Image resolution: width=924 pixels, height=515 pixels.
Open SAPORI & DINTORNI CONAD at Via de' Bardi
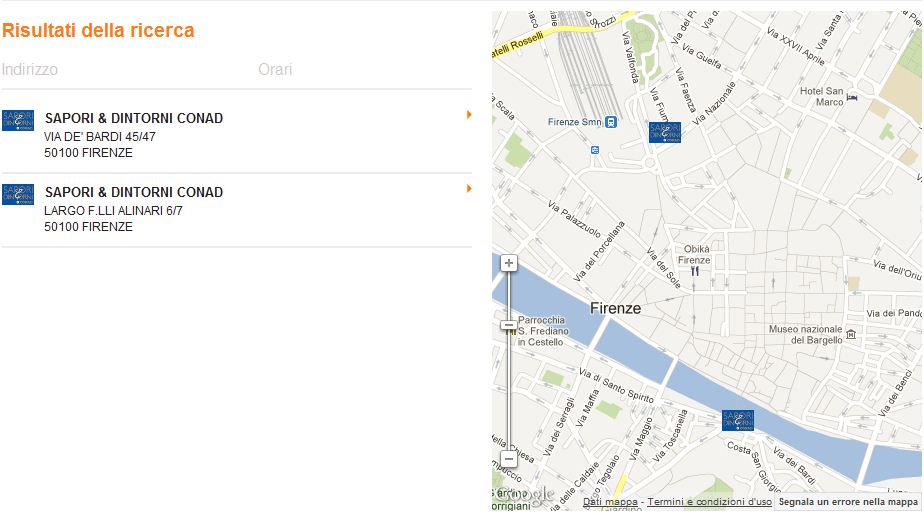(134, 118)
